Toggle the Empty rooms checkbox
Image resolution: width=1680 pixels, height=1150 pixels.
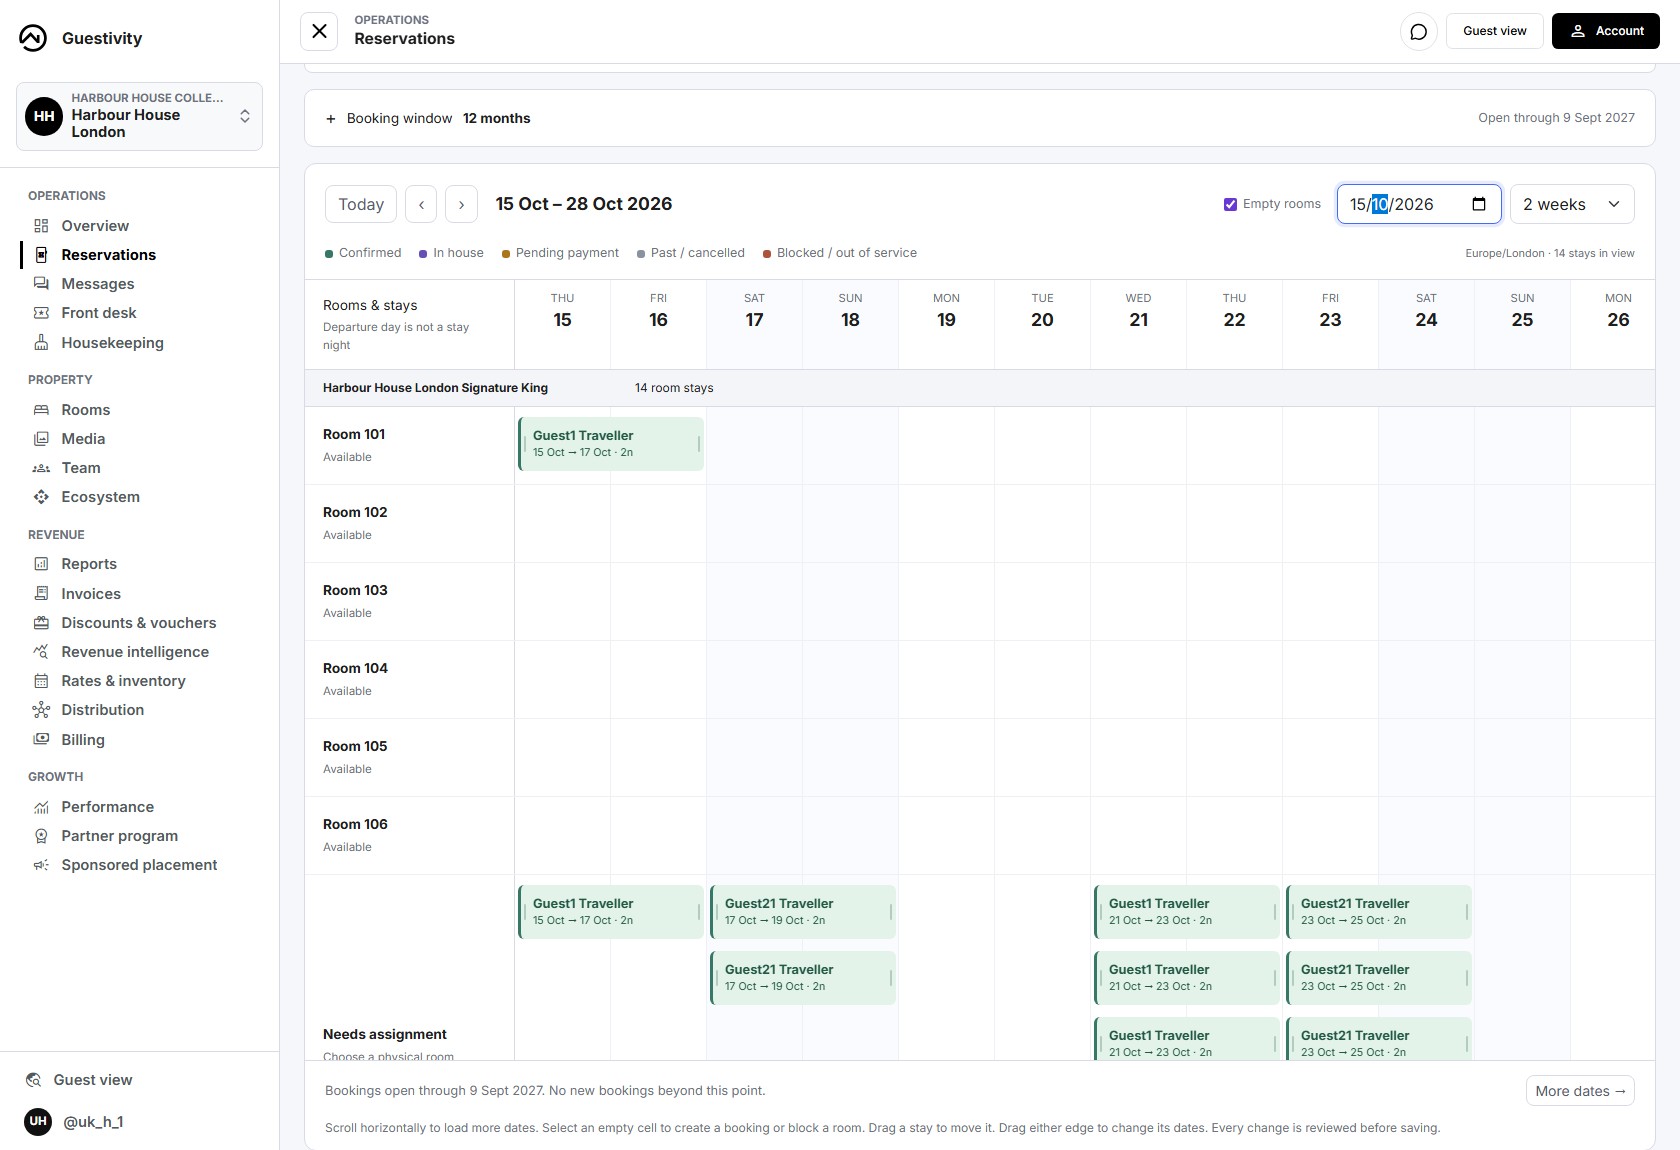[1230, 204]
